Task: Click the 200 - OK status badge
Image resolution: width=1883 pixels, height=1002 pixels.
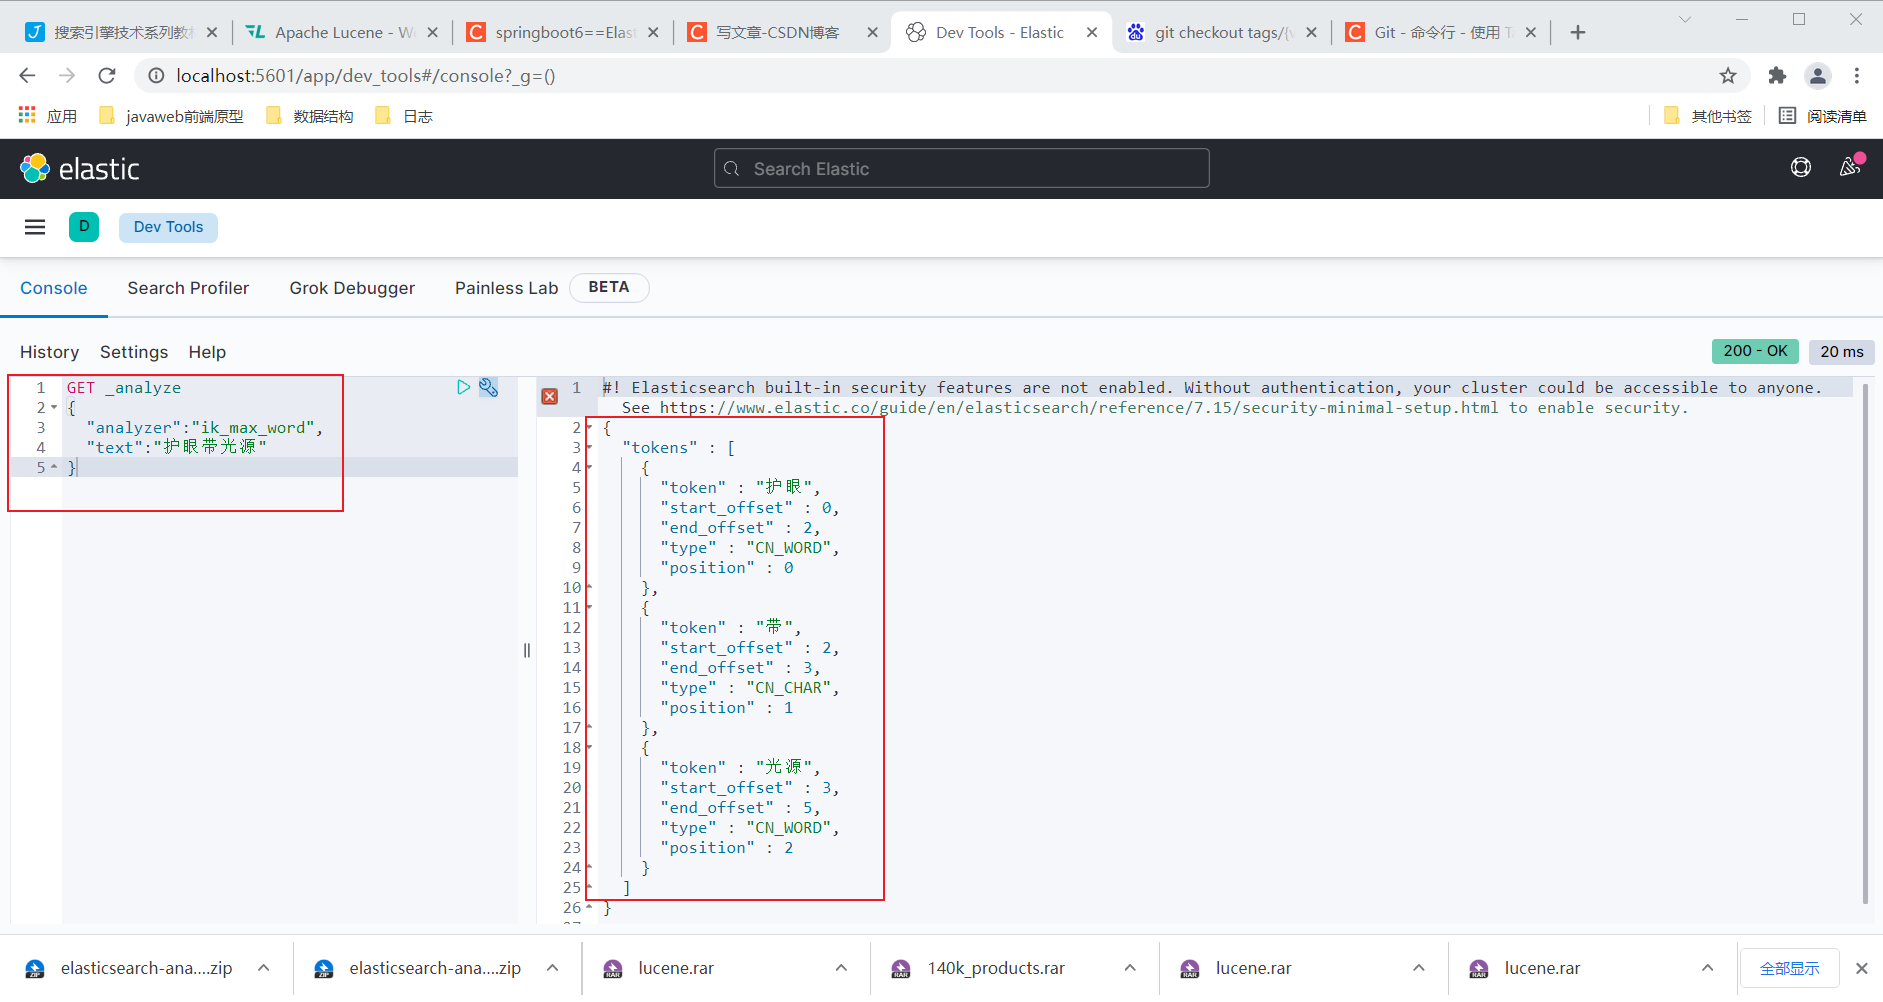Action: click(1755, 351)
